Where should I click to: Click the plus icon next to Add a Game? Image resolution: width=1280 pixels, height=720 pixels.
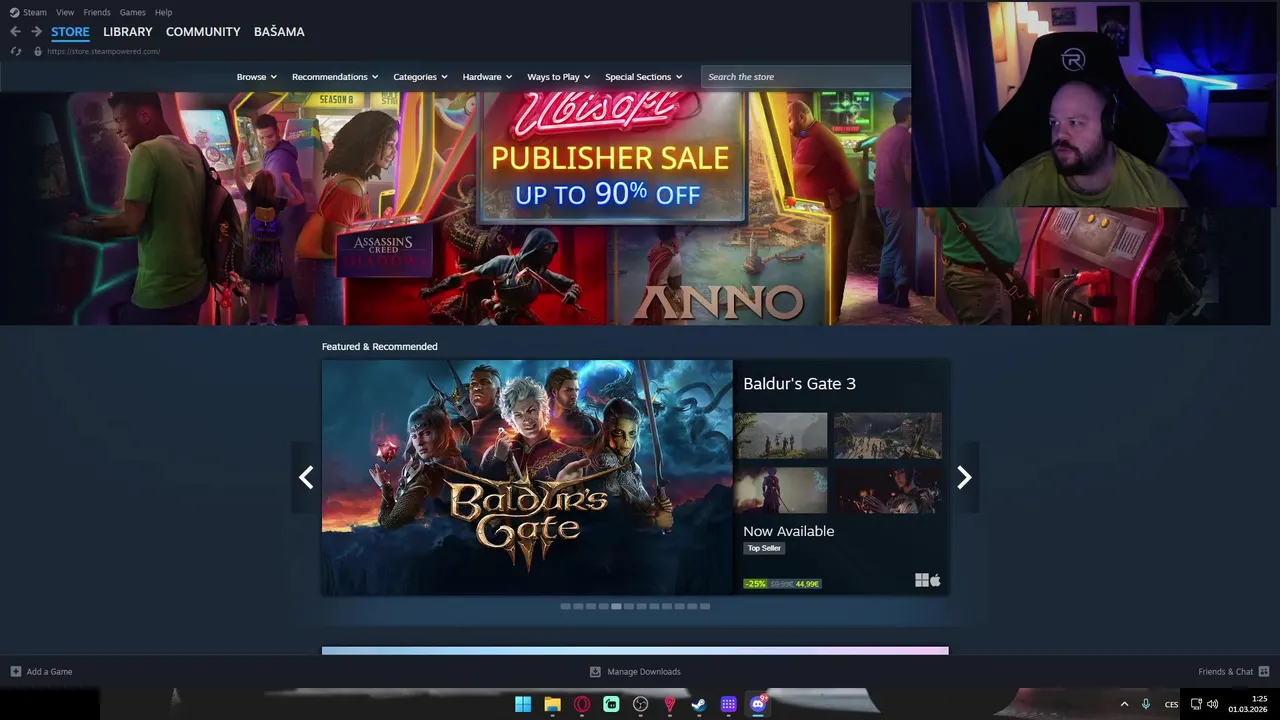coord(15,671)
